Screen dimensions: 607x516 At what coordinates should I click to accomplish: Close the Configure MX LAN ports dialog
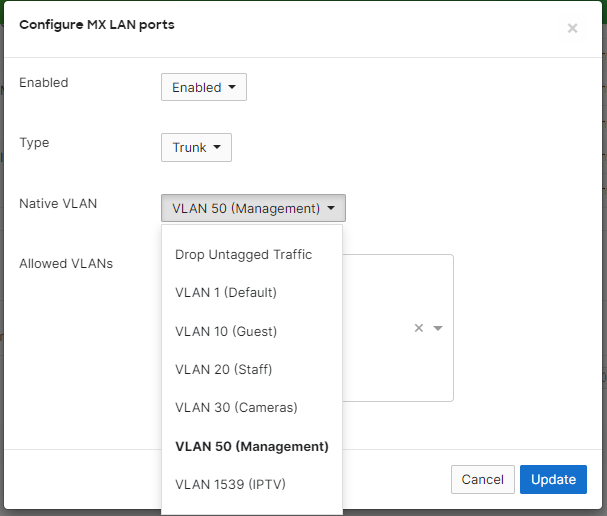[572, 28]
